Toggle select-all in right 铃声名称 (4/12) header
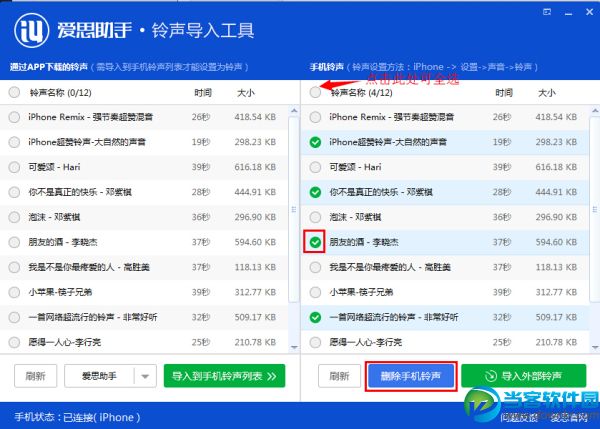 [315, 92]
